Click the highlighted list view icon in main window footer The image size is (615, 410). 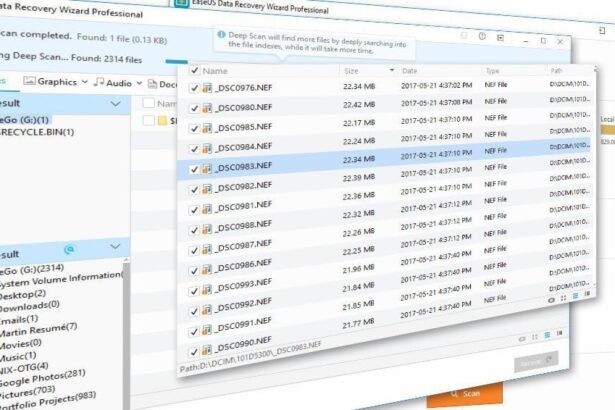coord(547,335)
